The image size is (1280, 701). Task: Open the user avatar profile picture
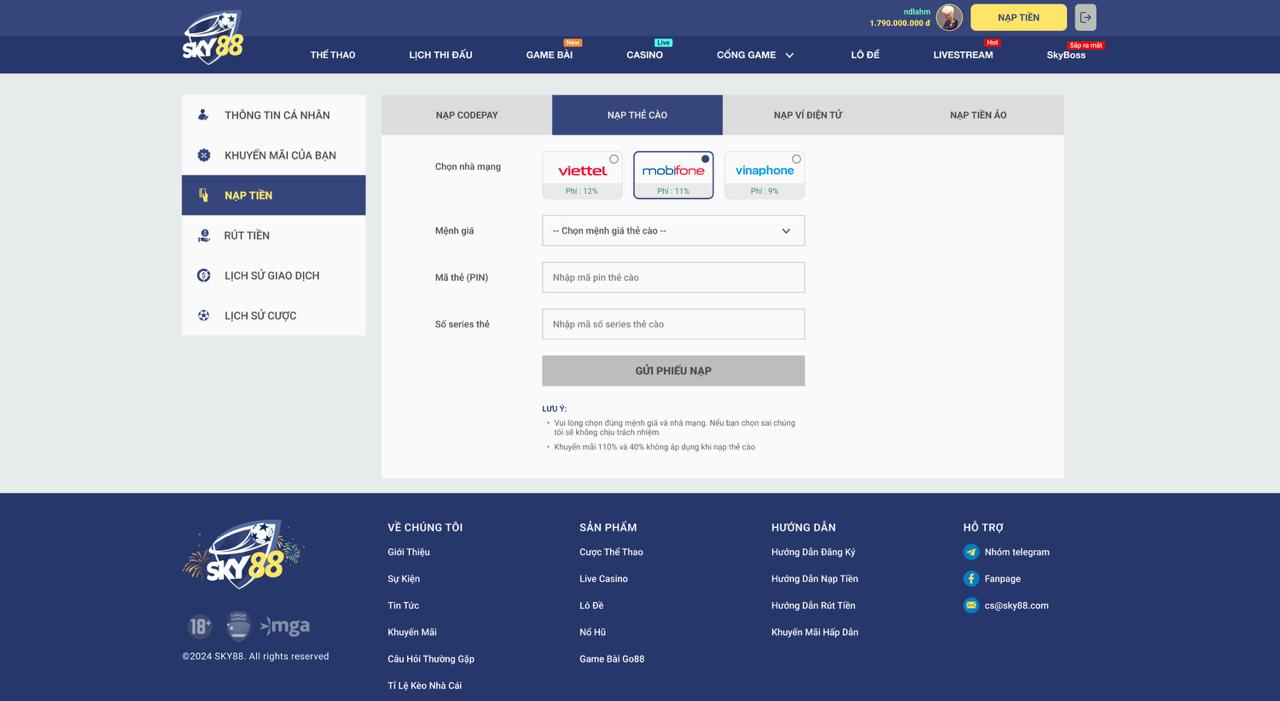[x=949, y=17]
